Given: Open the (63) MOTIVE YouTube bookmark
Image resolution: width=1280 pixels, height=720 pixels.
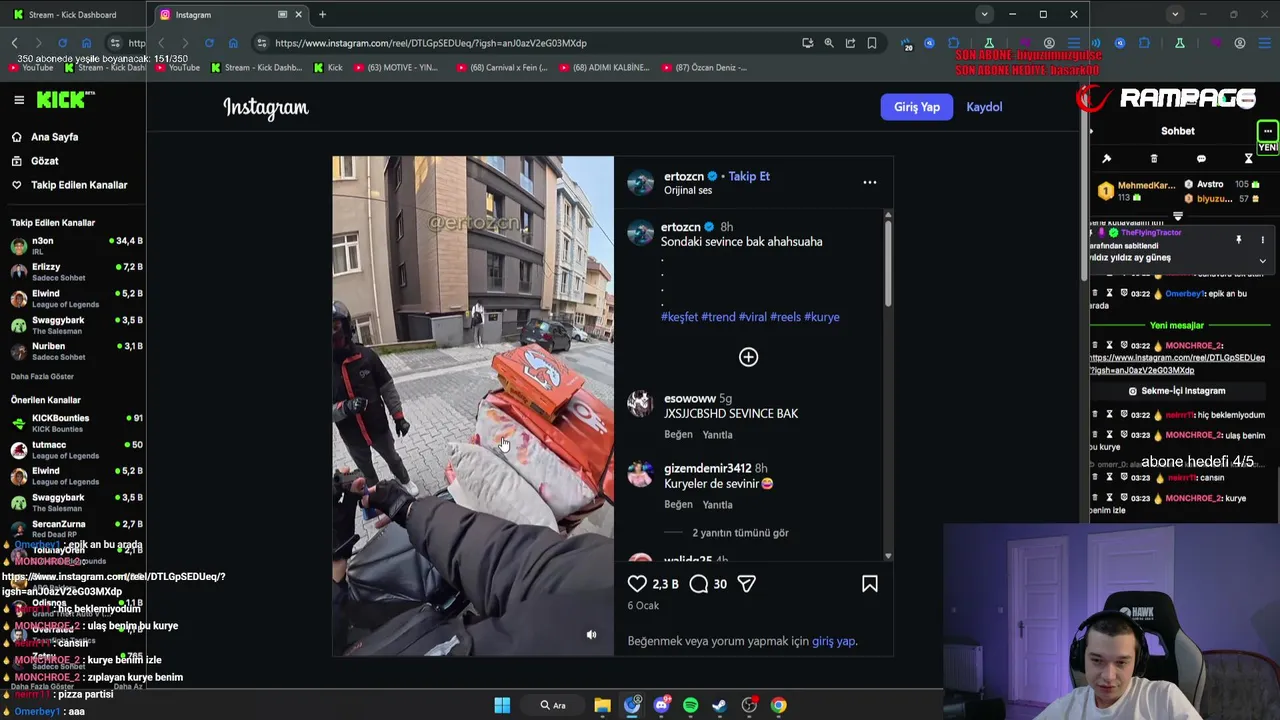Looking at the screenshot, I should point(395,68).
